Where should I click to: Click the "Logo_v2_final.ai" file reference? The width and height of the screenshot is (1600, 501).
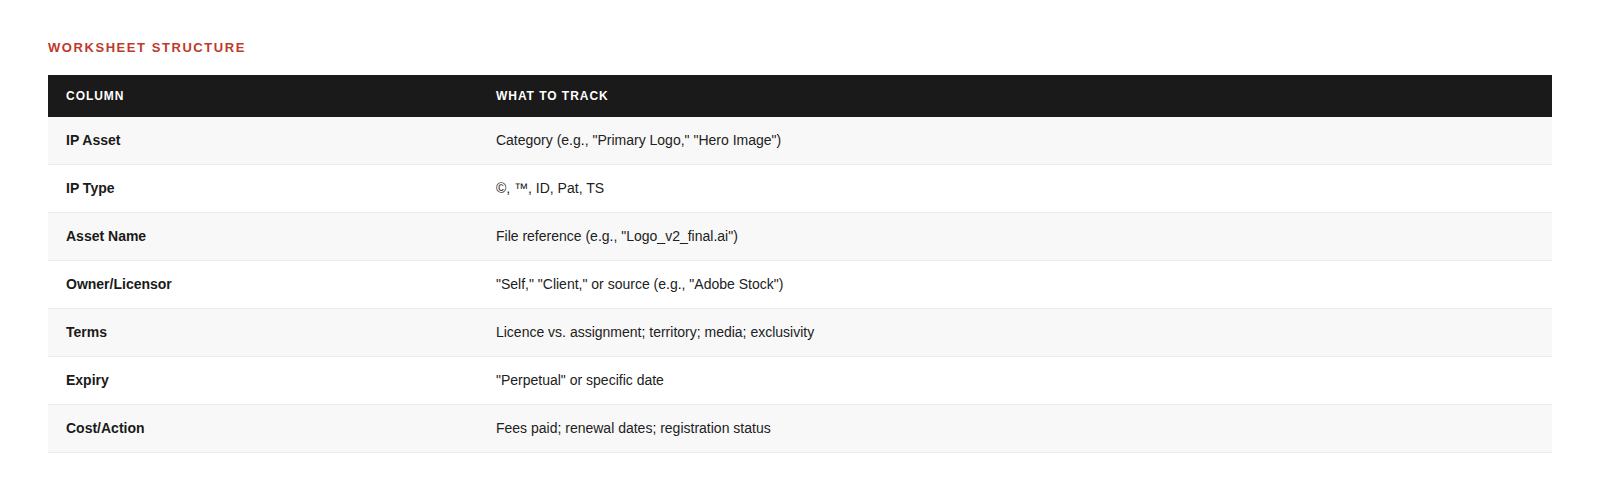click(678, 237)
